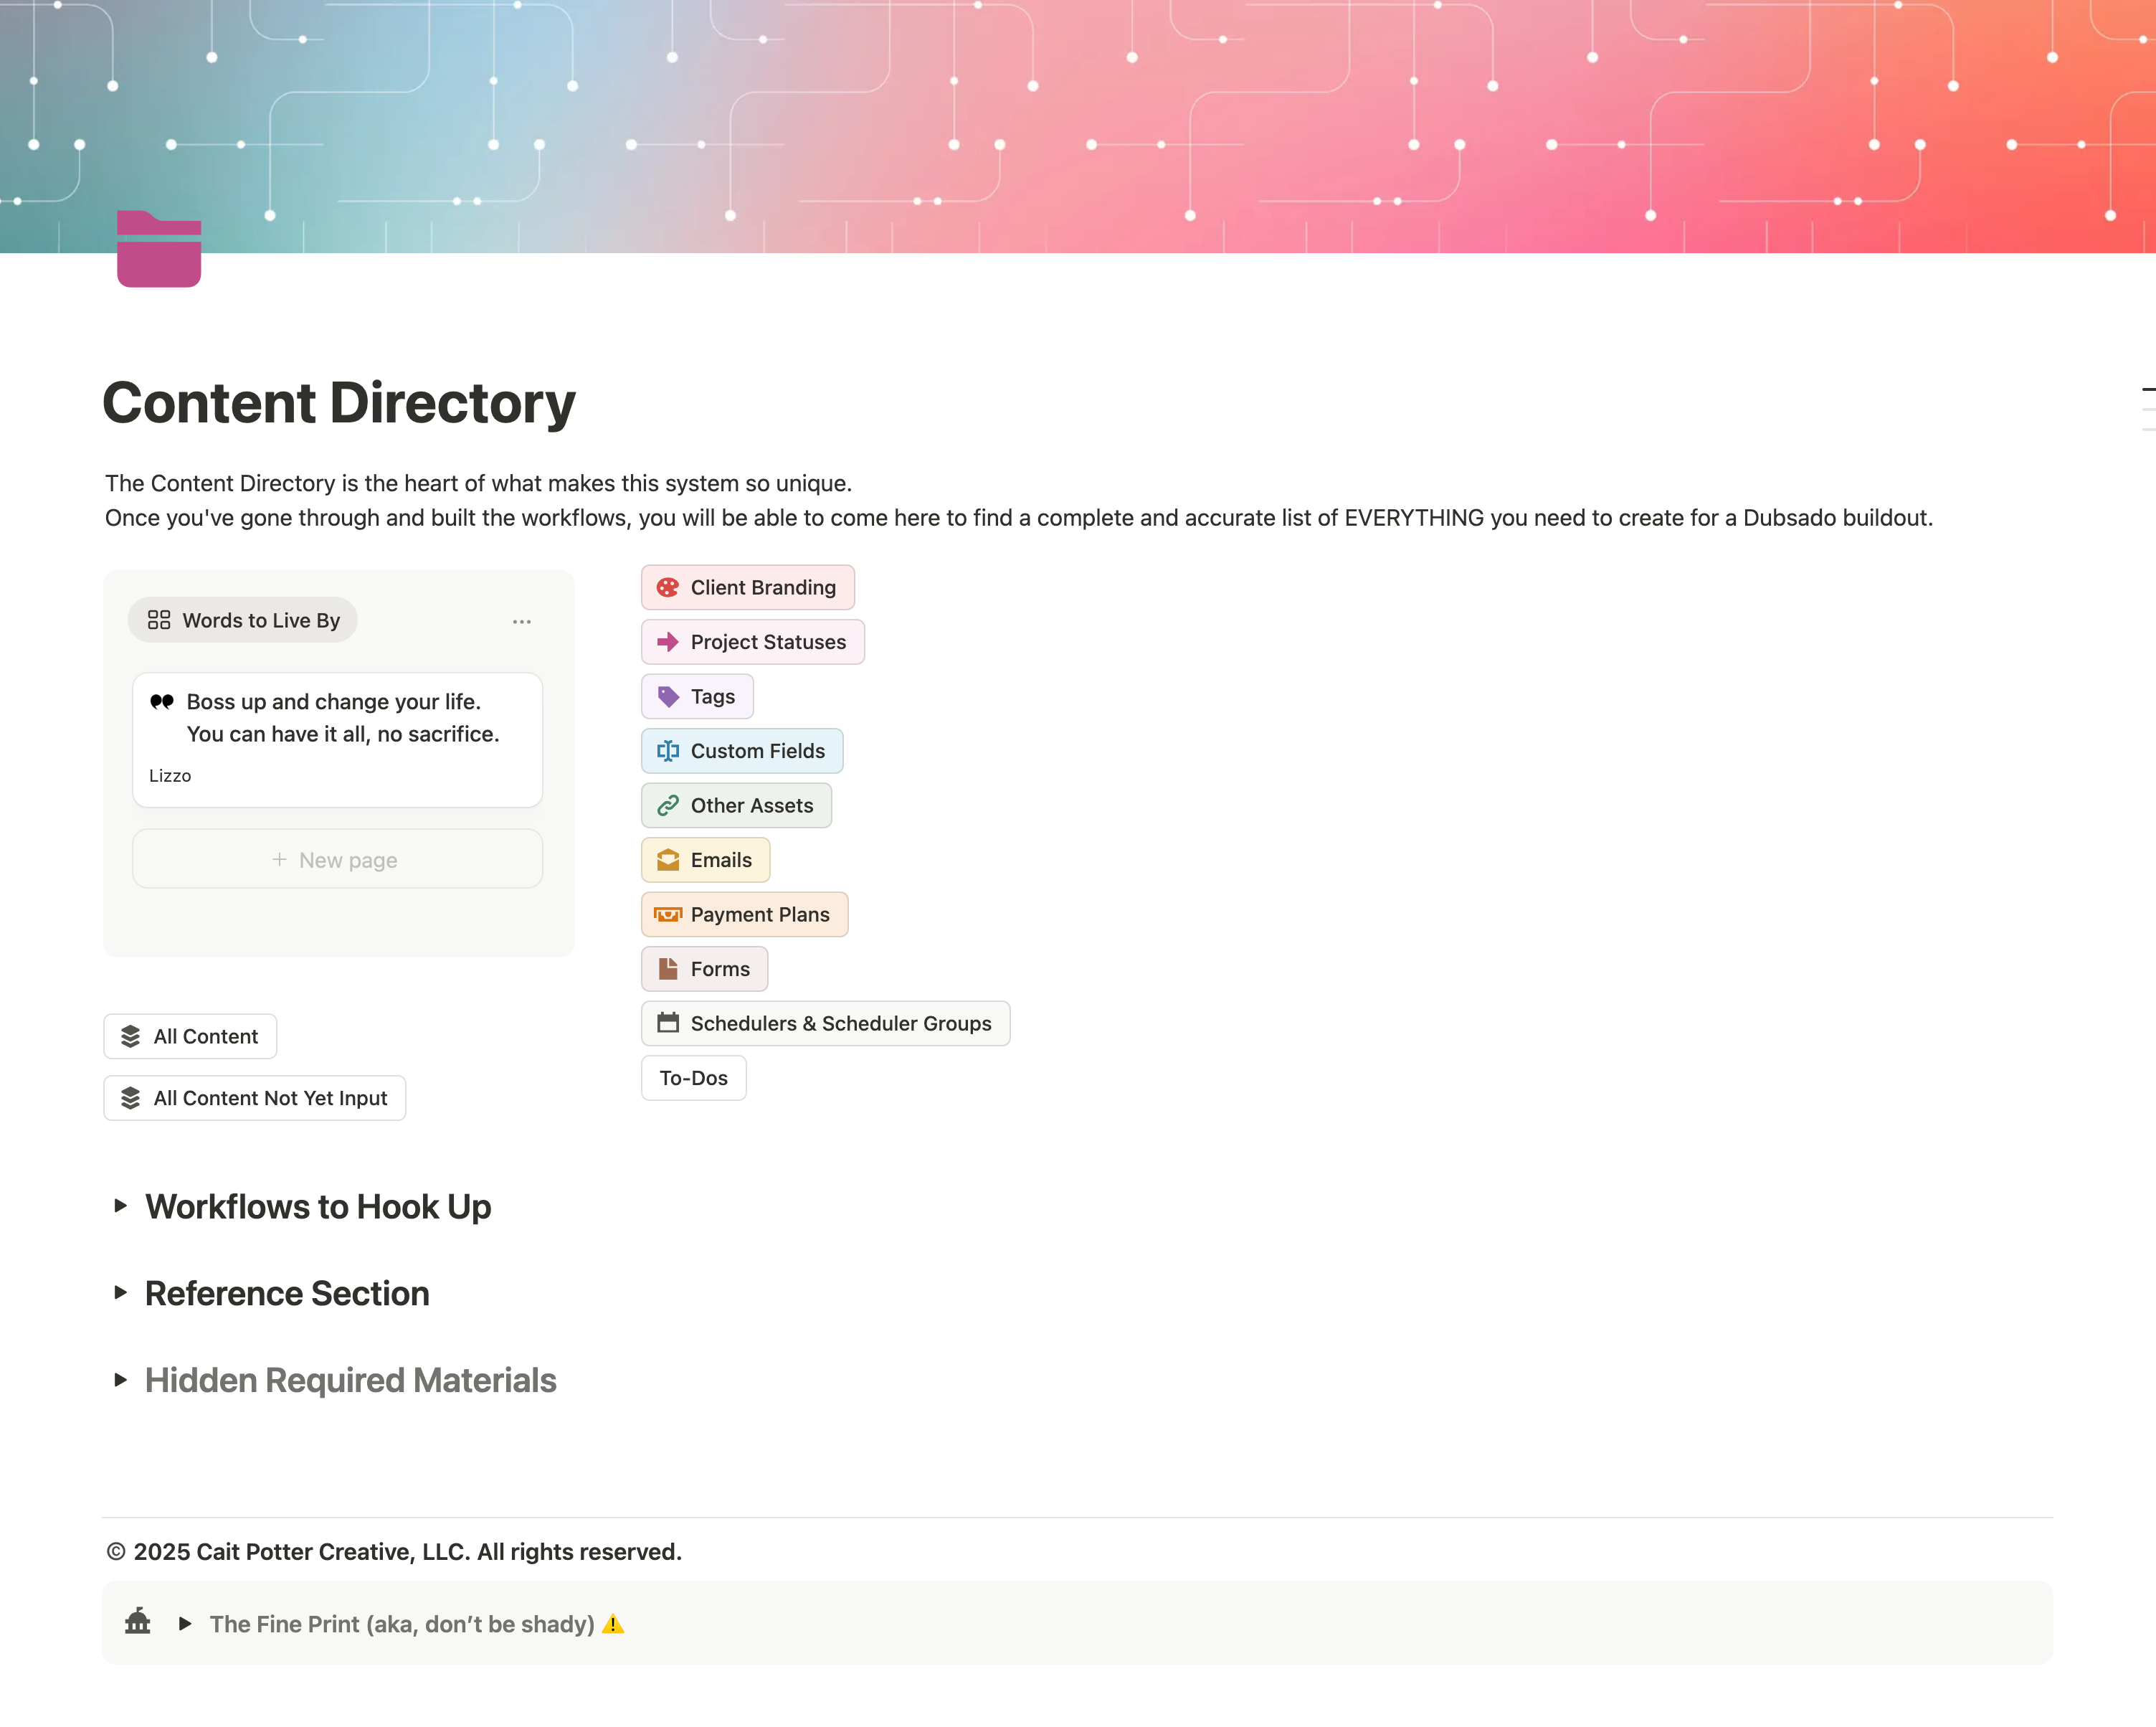Open All Content Not Yet Input page
This screenshot has width=2156, height=1727.
tap(255, 1098)
